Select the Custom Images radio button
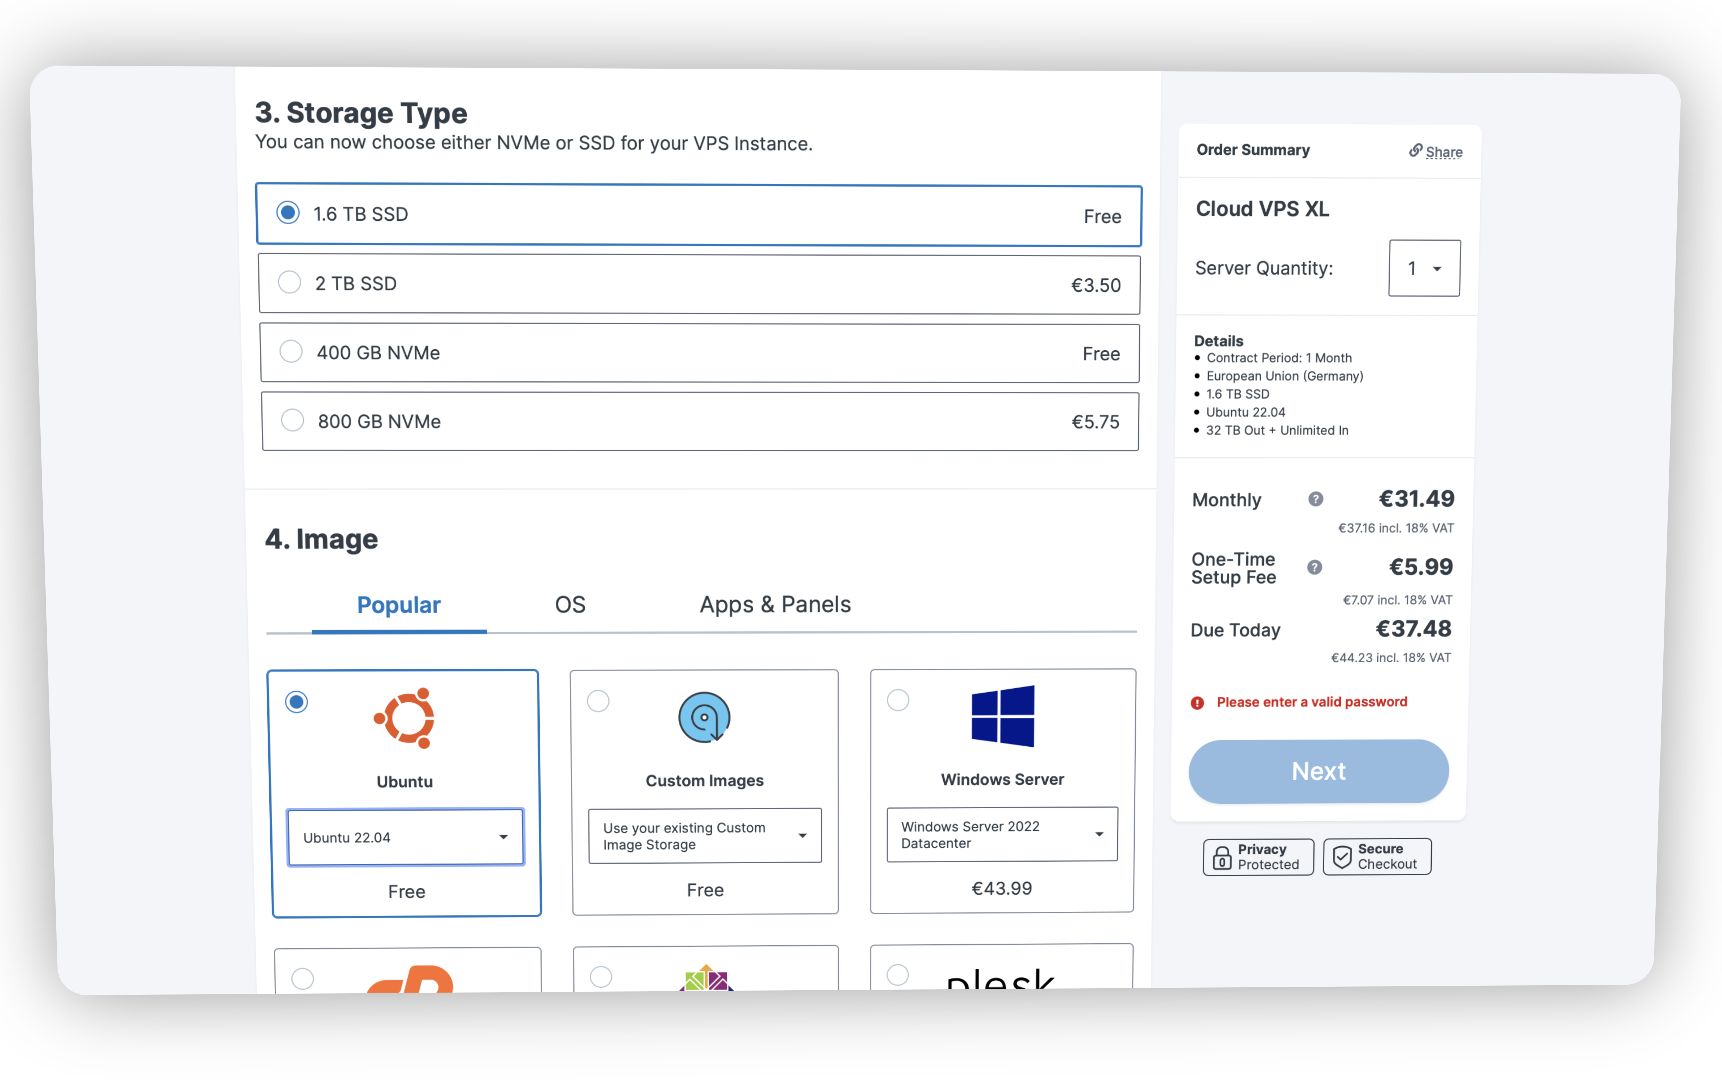 click(598, 701)
